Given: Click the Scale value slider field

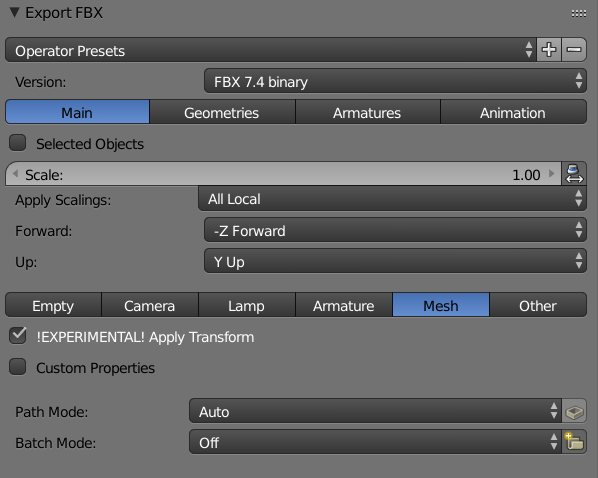Looking at the screenshot, I should click(283, 174).
